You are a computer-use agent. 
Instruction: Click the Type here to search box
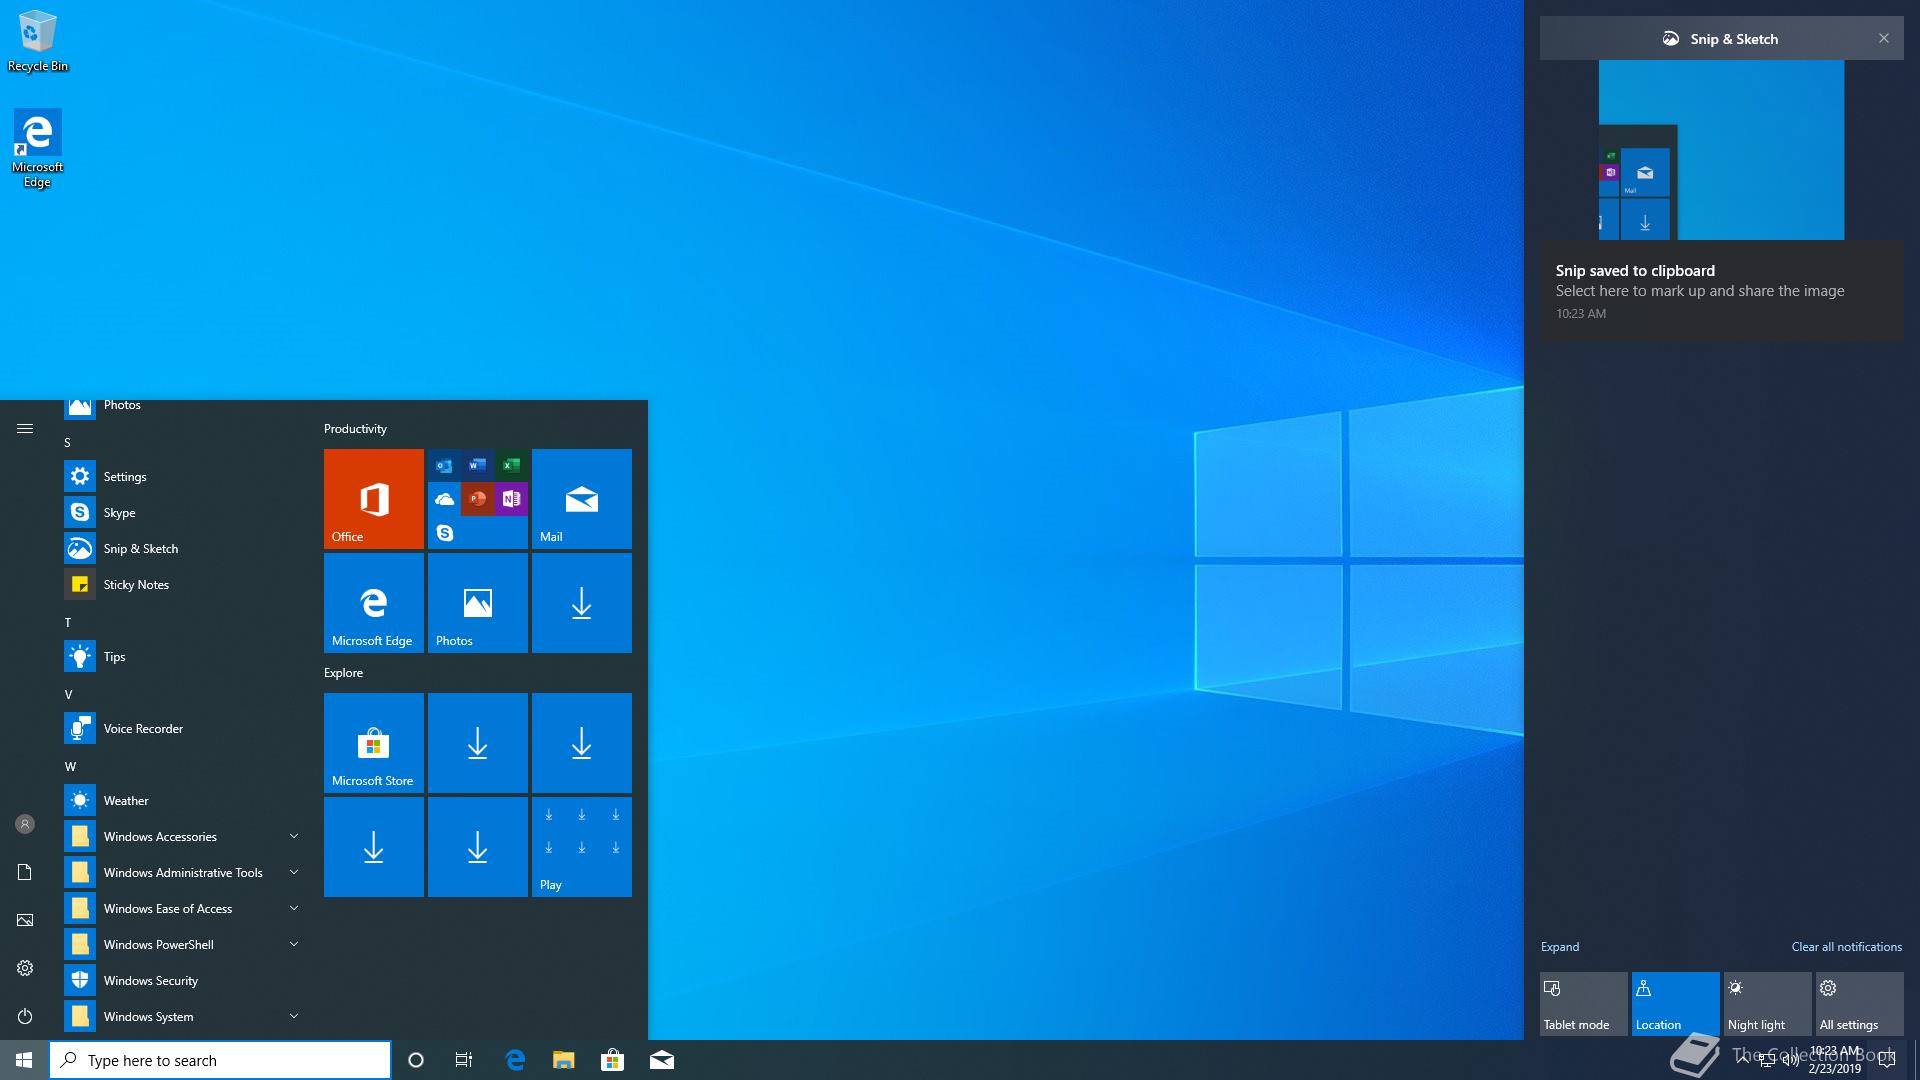click(x=220, y=1060)
